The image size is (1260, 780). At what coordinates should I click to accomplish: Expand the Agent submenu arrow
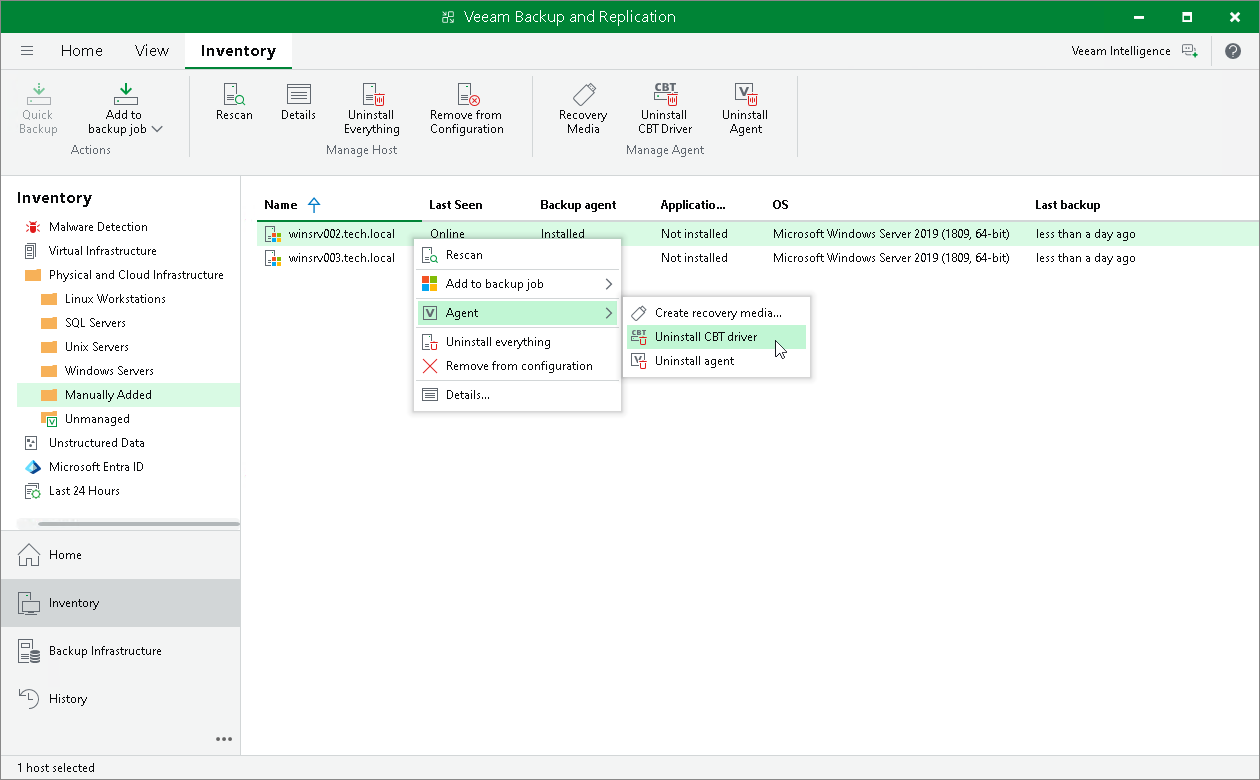click(x=609, y=313)
